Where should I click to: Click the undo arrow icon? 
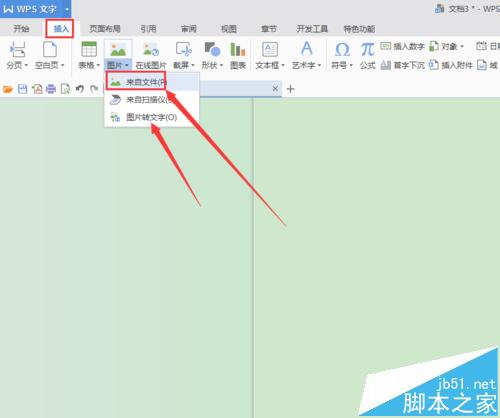[79, 89]
